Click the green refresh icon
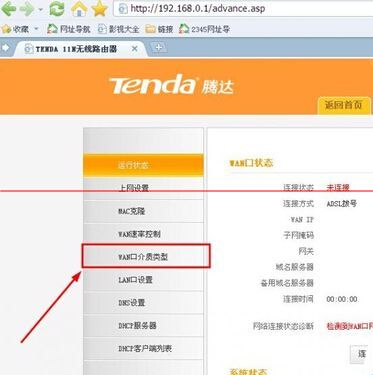 pos(57,9)
